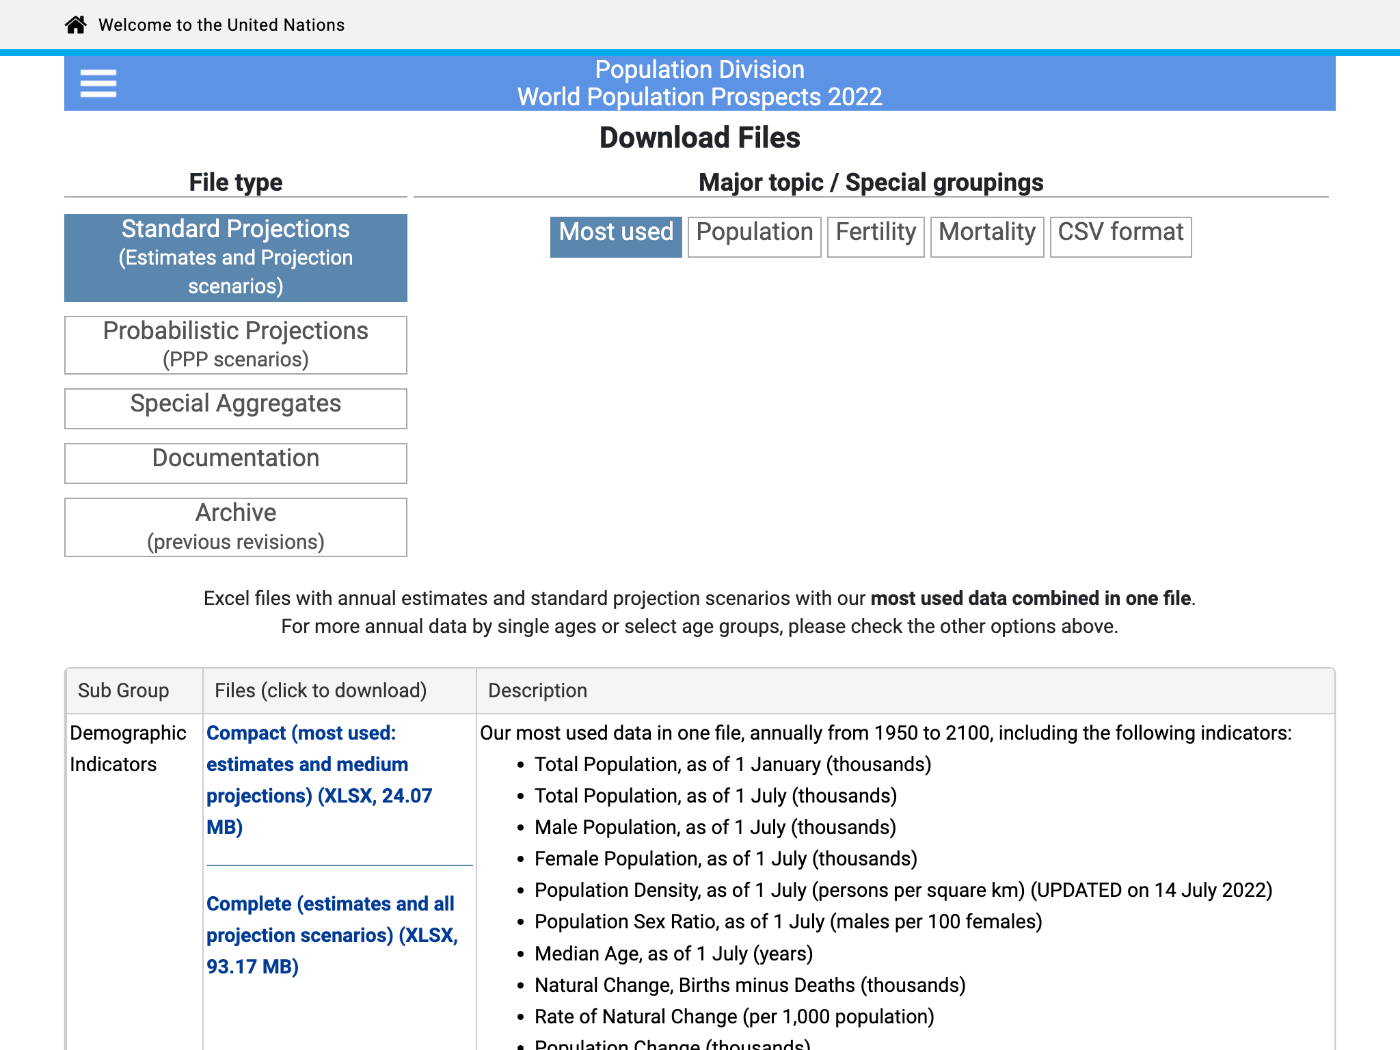
Task: Select Probabilistic Projections file type
Action: point(236,345)
